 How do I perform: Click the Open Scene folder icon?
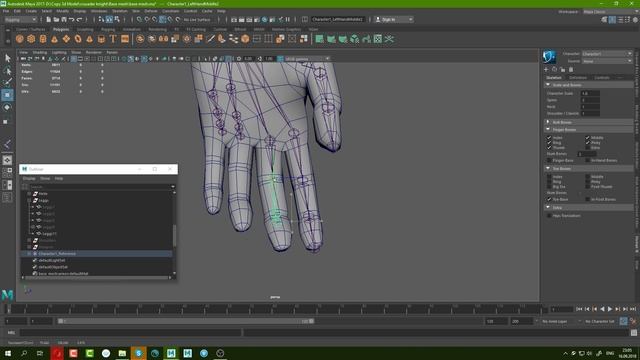[x=56, y=20]
